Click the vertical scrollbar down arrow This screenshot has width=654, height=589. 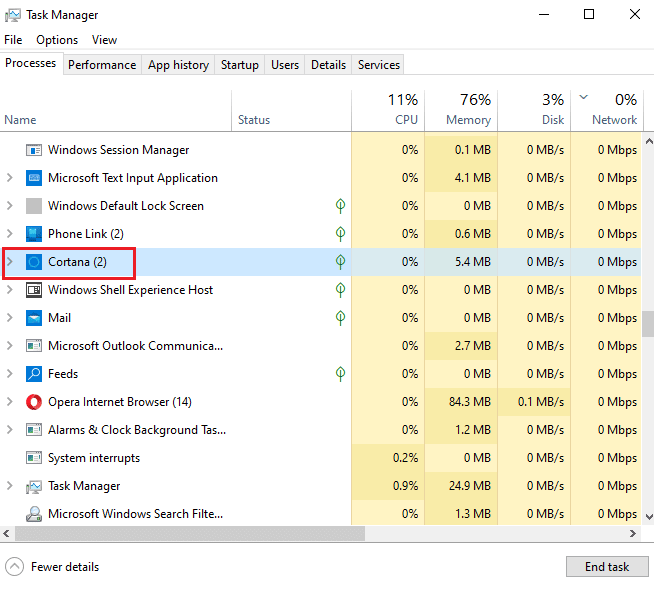649,517
